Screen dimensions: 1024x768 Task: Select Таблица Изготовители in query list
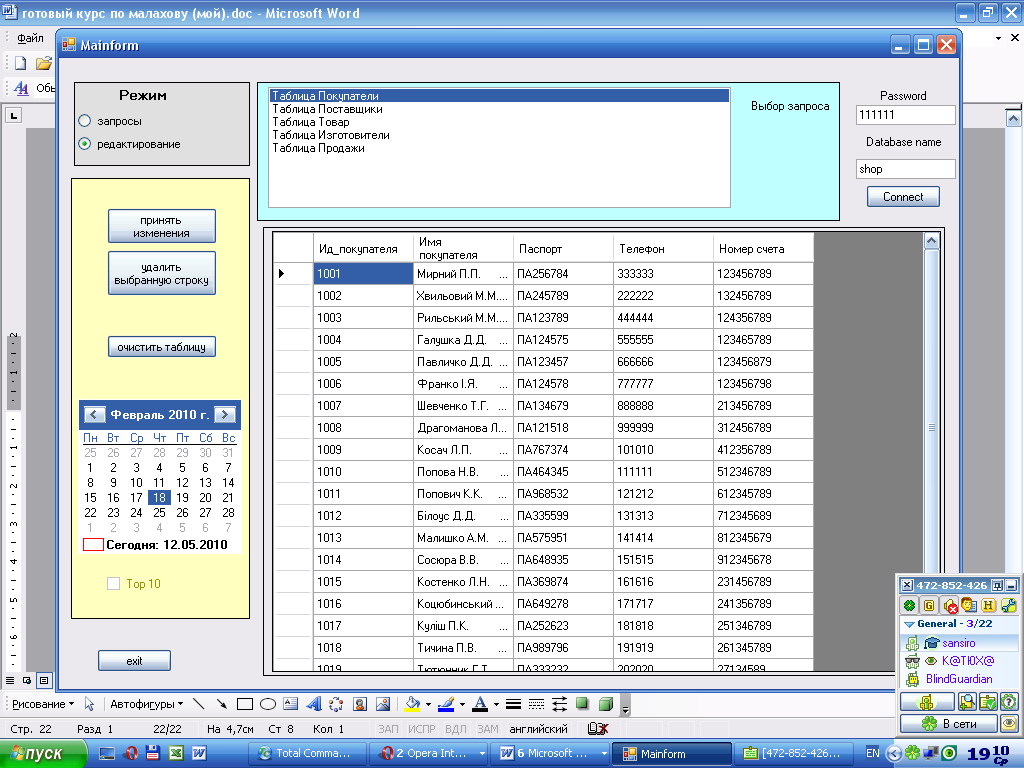pyautogui.click(x=500, y=135)
